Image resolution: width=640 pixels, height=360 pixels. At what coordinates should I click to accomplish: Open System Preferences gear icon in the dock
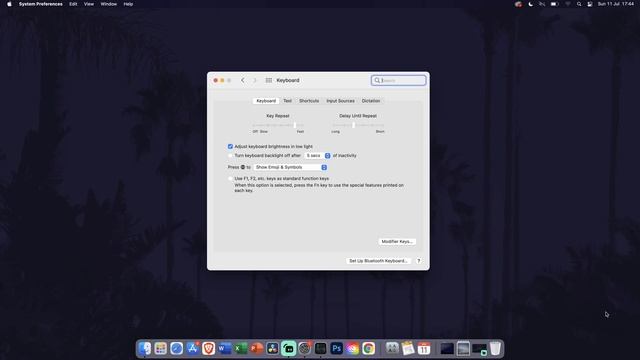[x=304, y=349]
